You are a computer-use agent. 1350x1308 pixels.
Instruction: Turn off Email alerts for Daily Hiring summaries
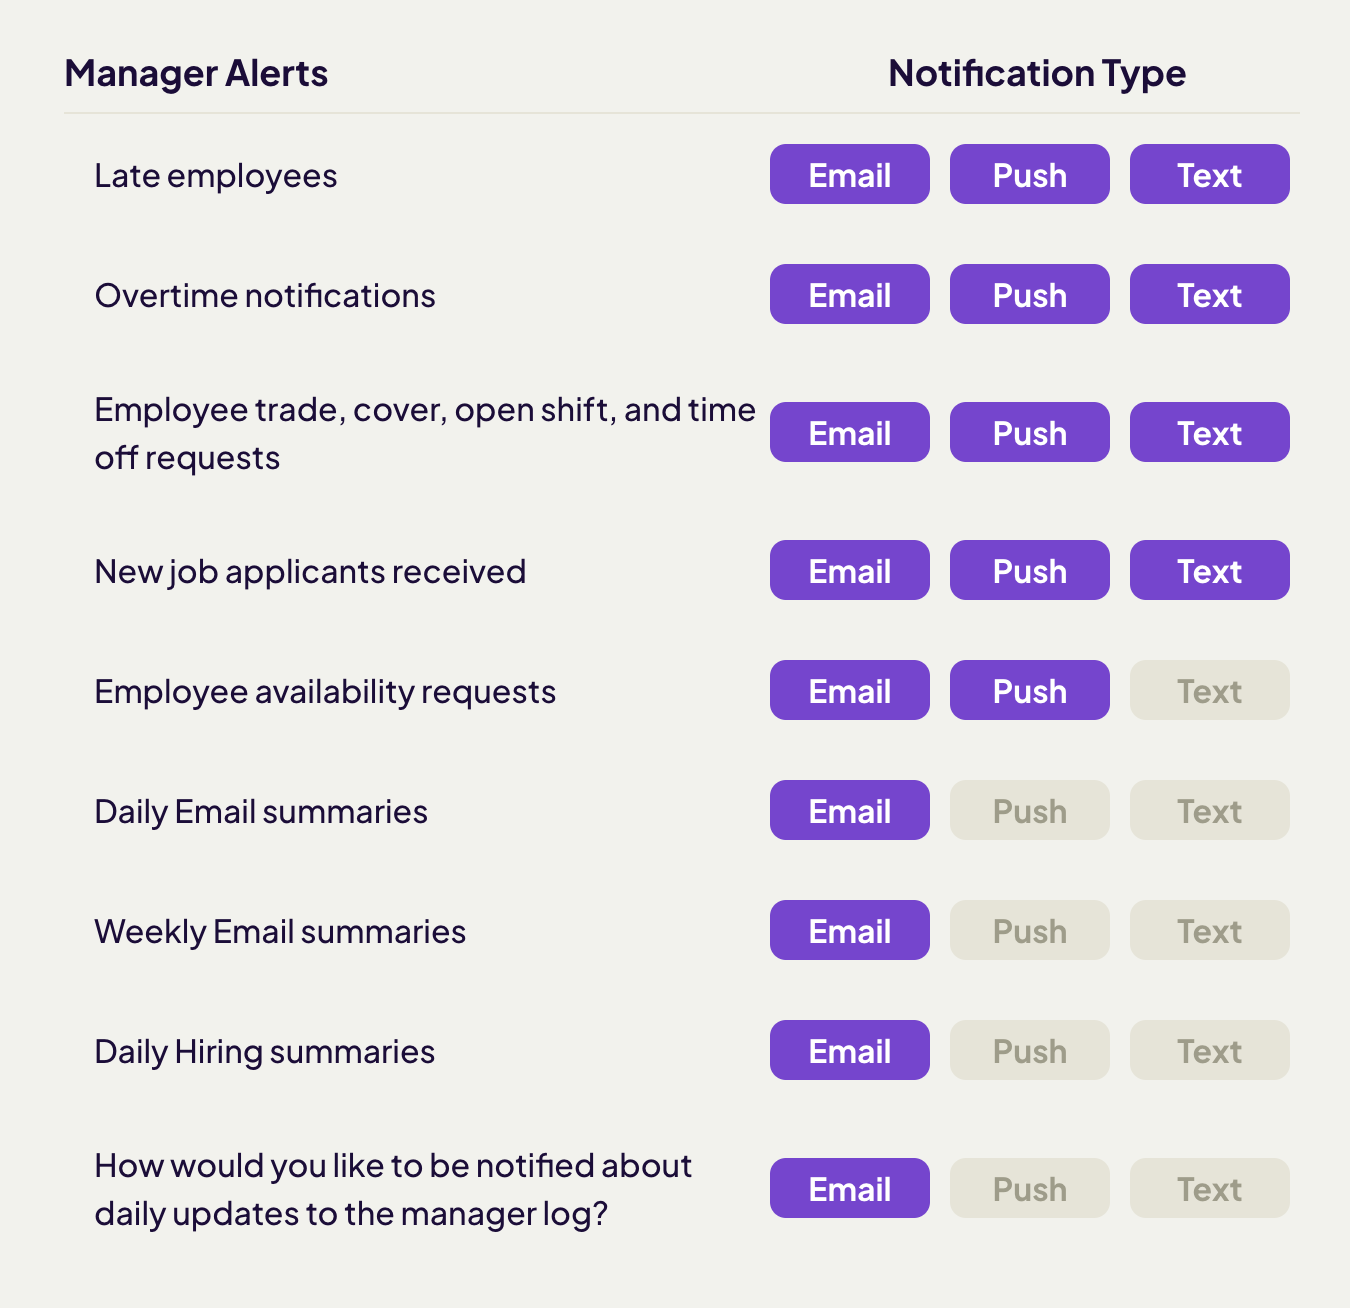[x=849, y=1050]
